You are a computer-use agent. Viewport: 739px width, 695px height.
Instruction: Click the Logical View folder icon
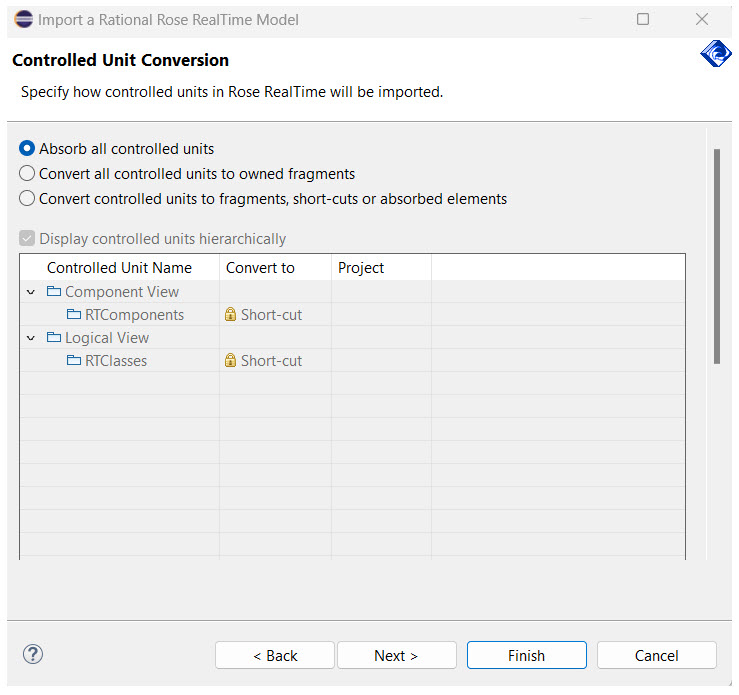(x=54, y=338)
